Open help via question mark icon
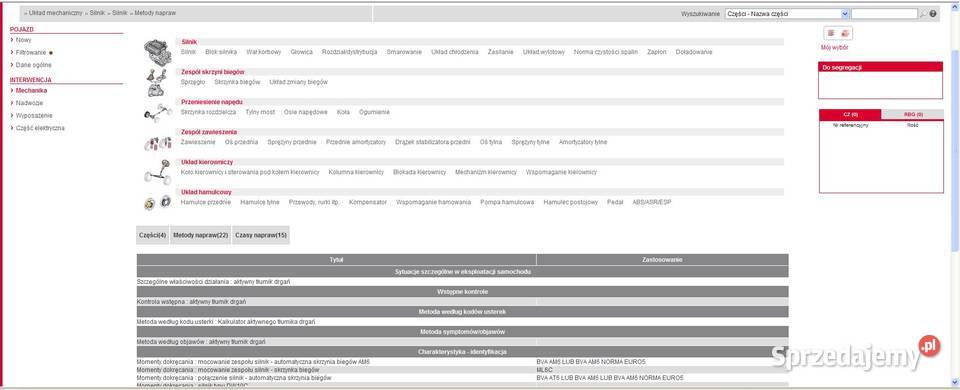This screenshot has height=390, width=960. [933, 13]
